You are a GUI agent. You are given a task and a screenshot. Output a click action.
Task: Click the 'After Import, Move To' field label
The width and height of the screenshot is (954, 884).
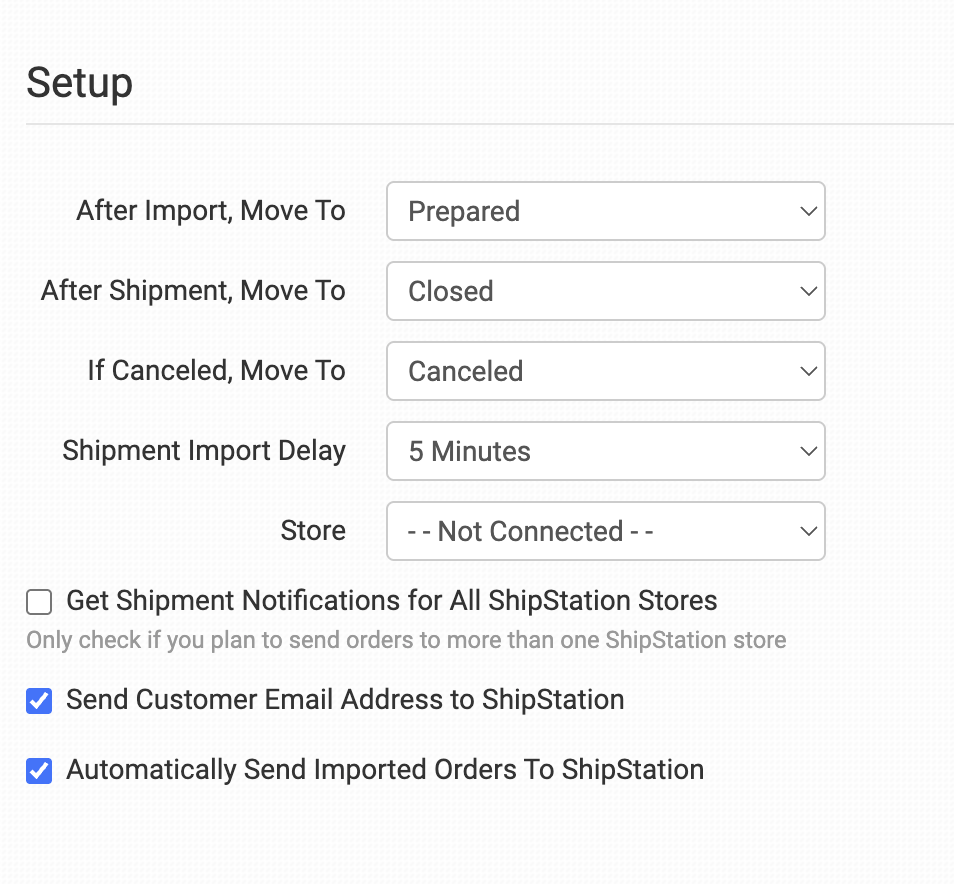click(211, 211)
